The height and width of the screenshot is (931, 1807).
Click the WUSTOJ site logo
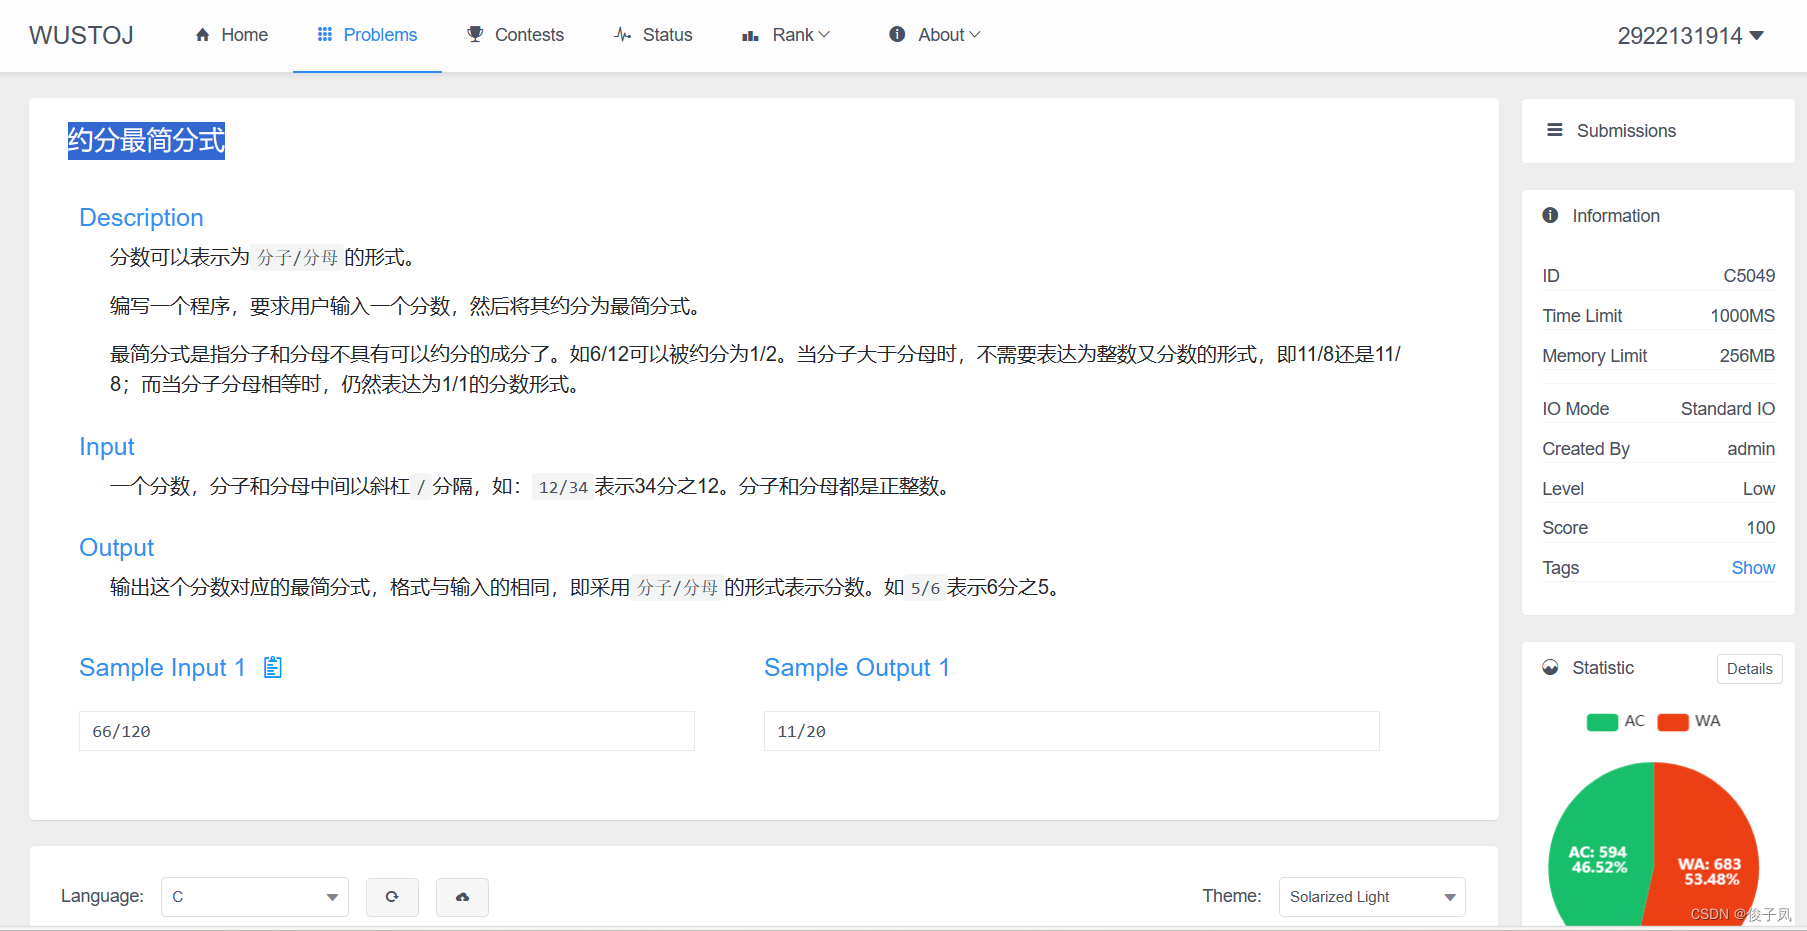tap(81, 35)
